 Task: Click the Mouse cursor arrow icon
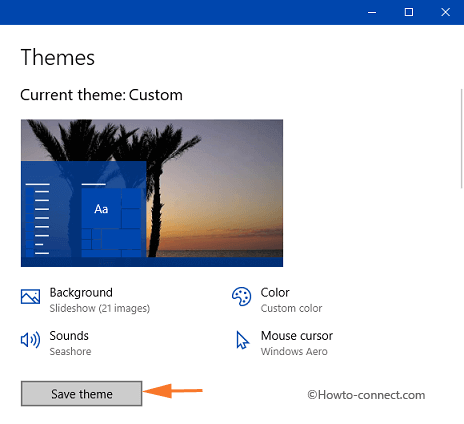point(242,340)
